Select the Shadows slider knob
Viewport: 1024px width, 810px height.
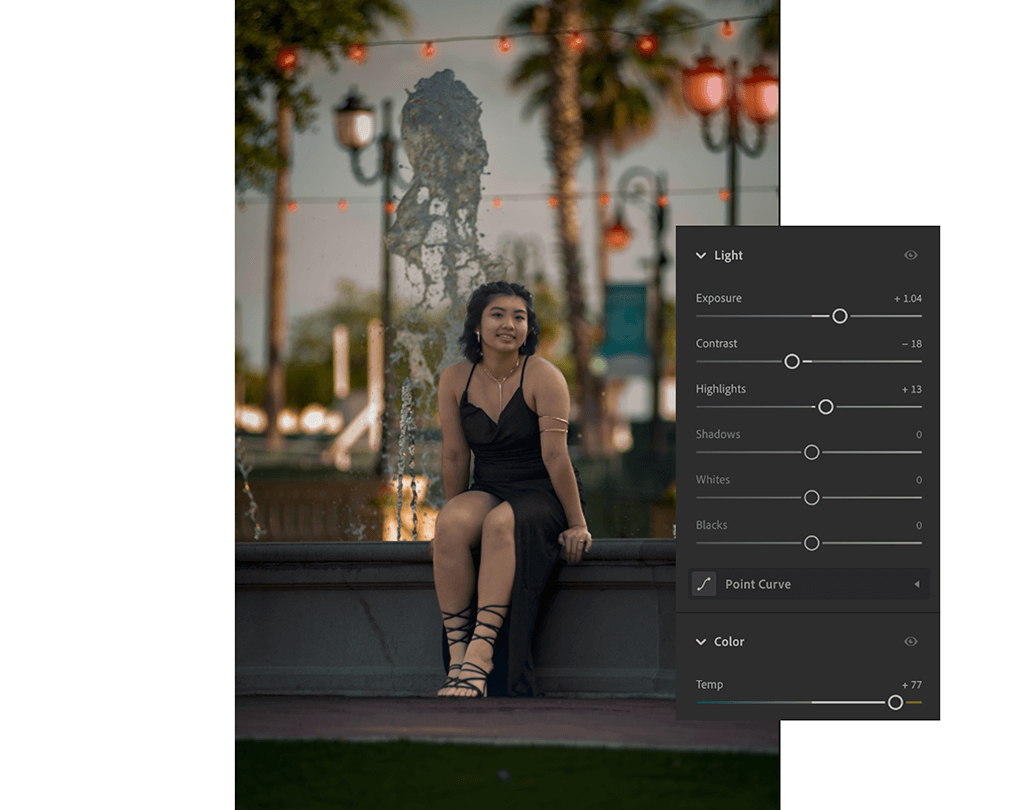(810, 452)
